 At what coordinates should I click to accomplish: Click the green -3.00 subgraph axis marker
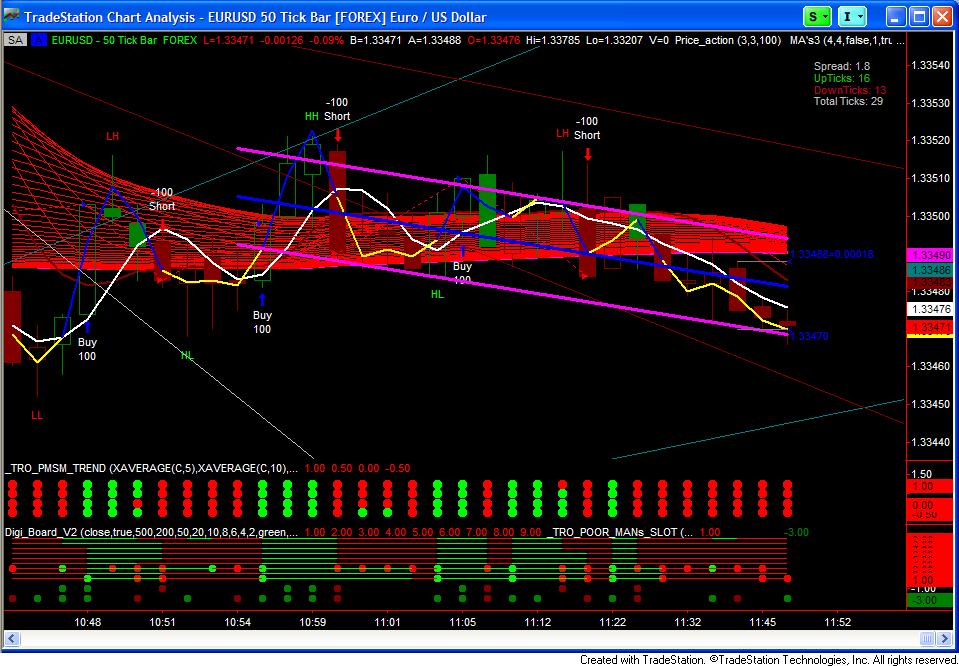pyautogui.click(x=930, y=600)
